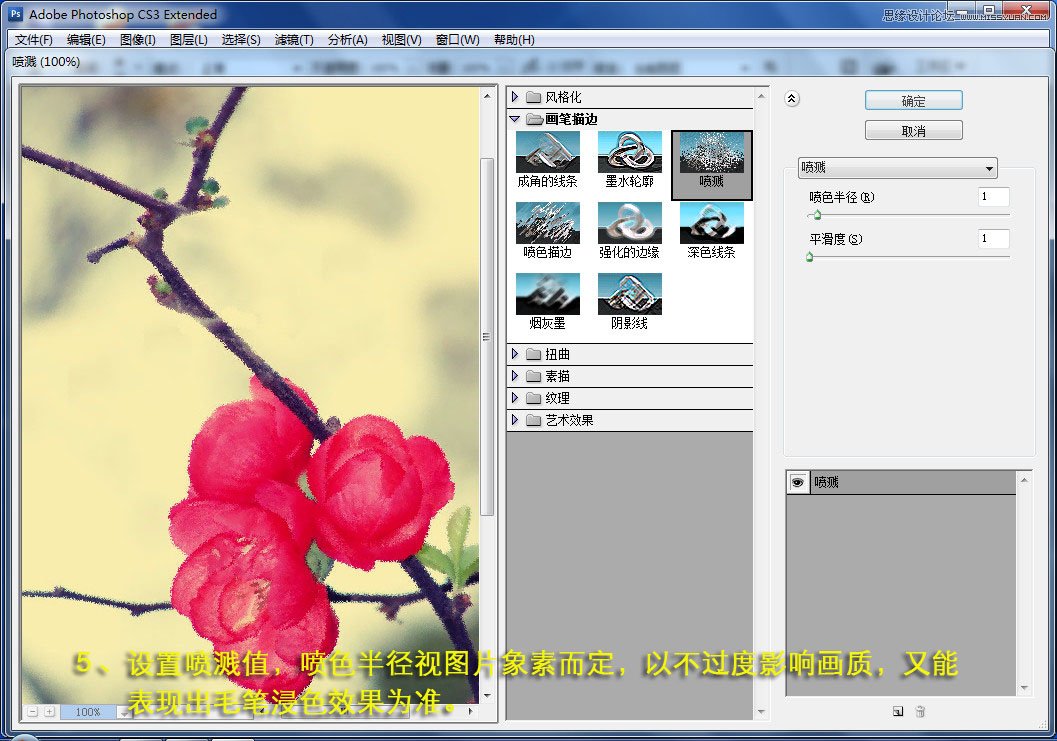Expand the 艺术效果 category triangle

click(x=515, y=420)
